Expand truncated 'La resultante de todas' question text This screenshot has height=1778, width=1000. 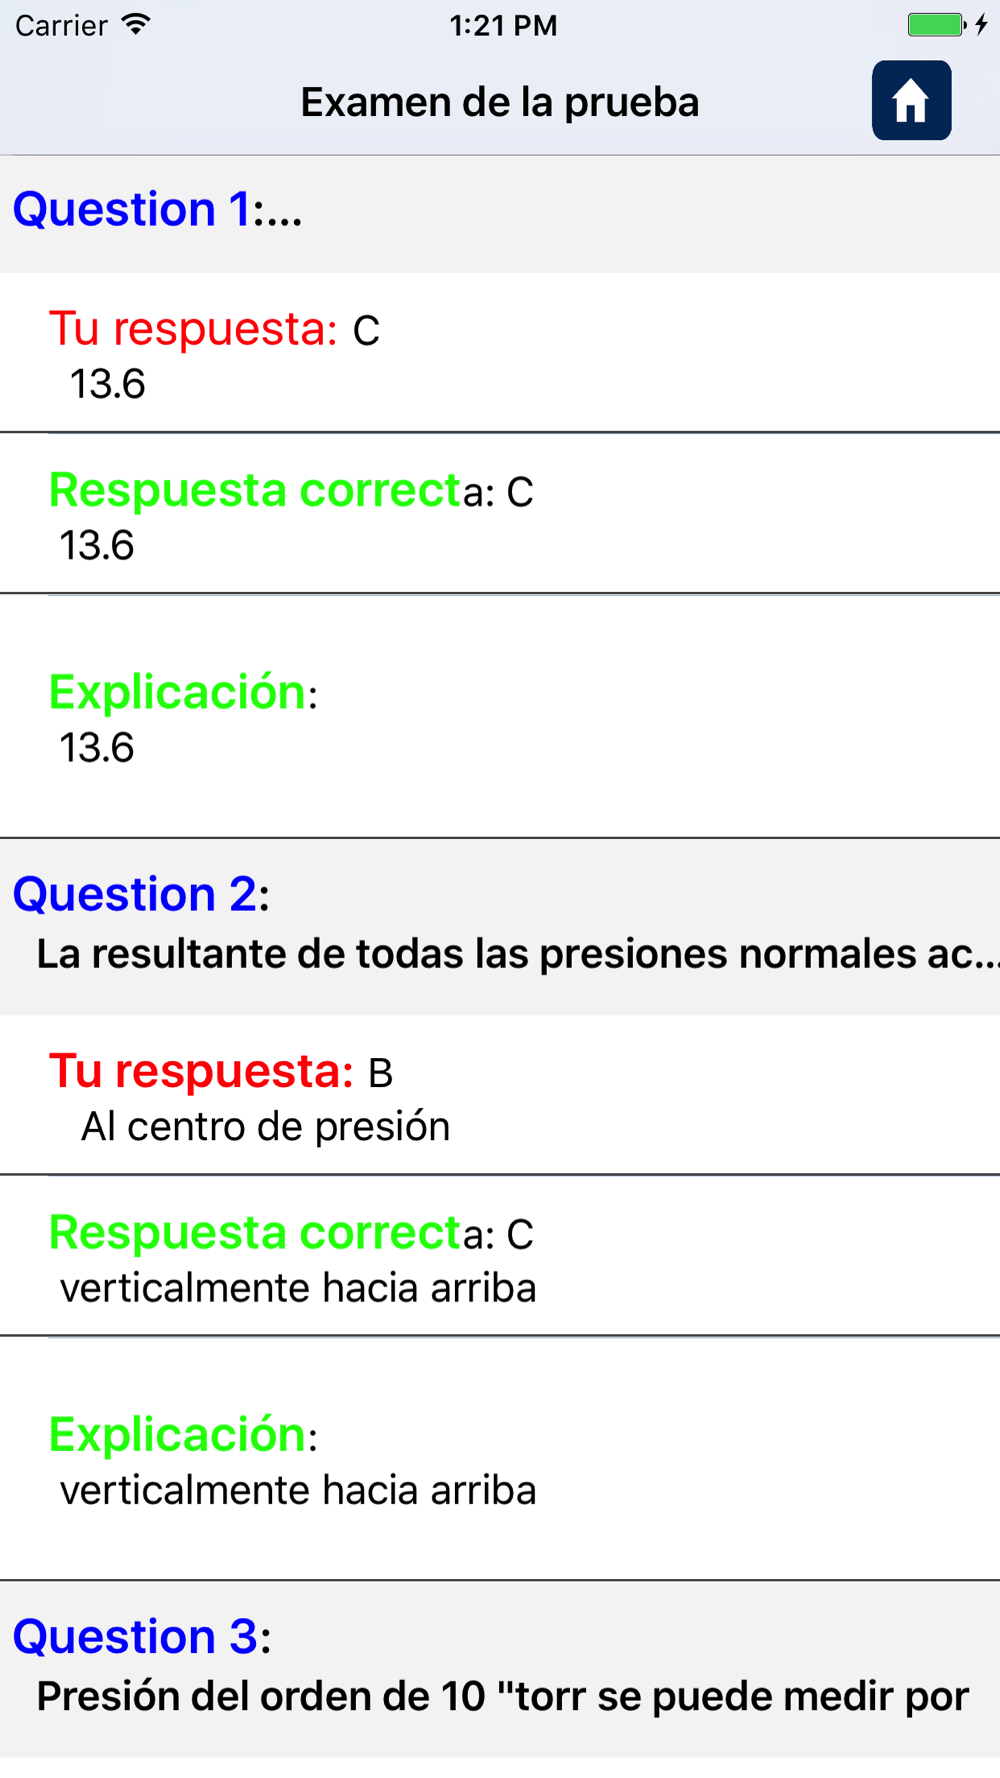pos(518,954)
